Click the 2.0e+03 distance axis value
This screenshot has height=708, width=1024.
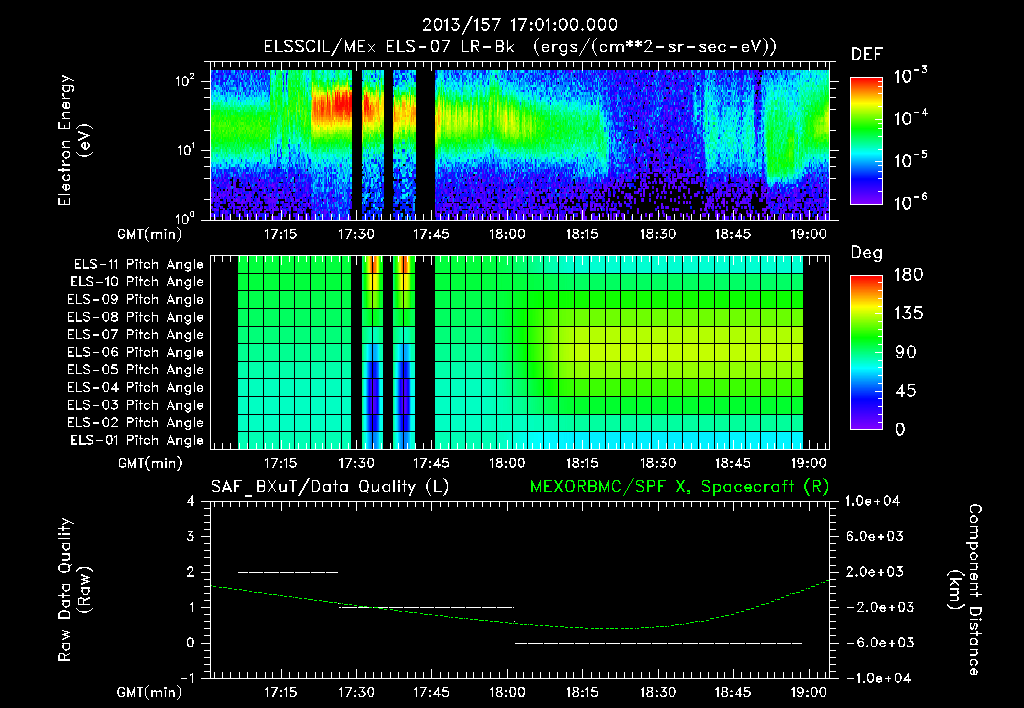(876, 572)
